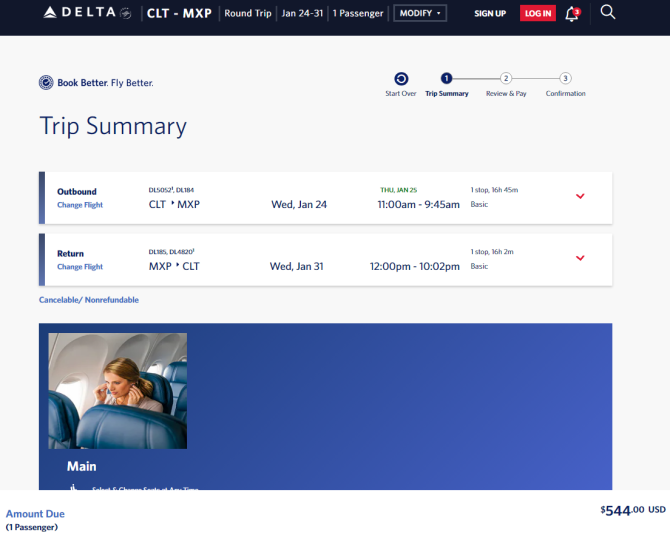670x535 pixels.
Task: Select step 1 Trip Summary marker
Action: pyautogui.click(x=447, y=78)
